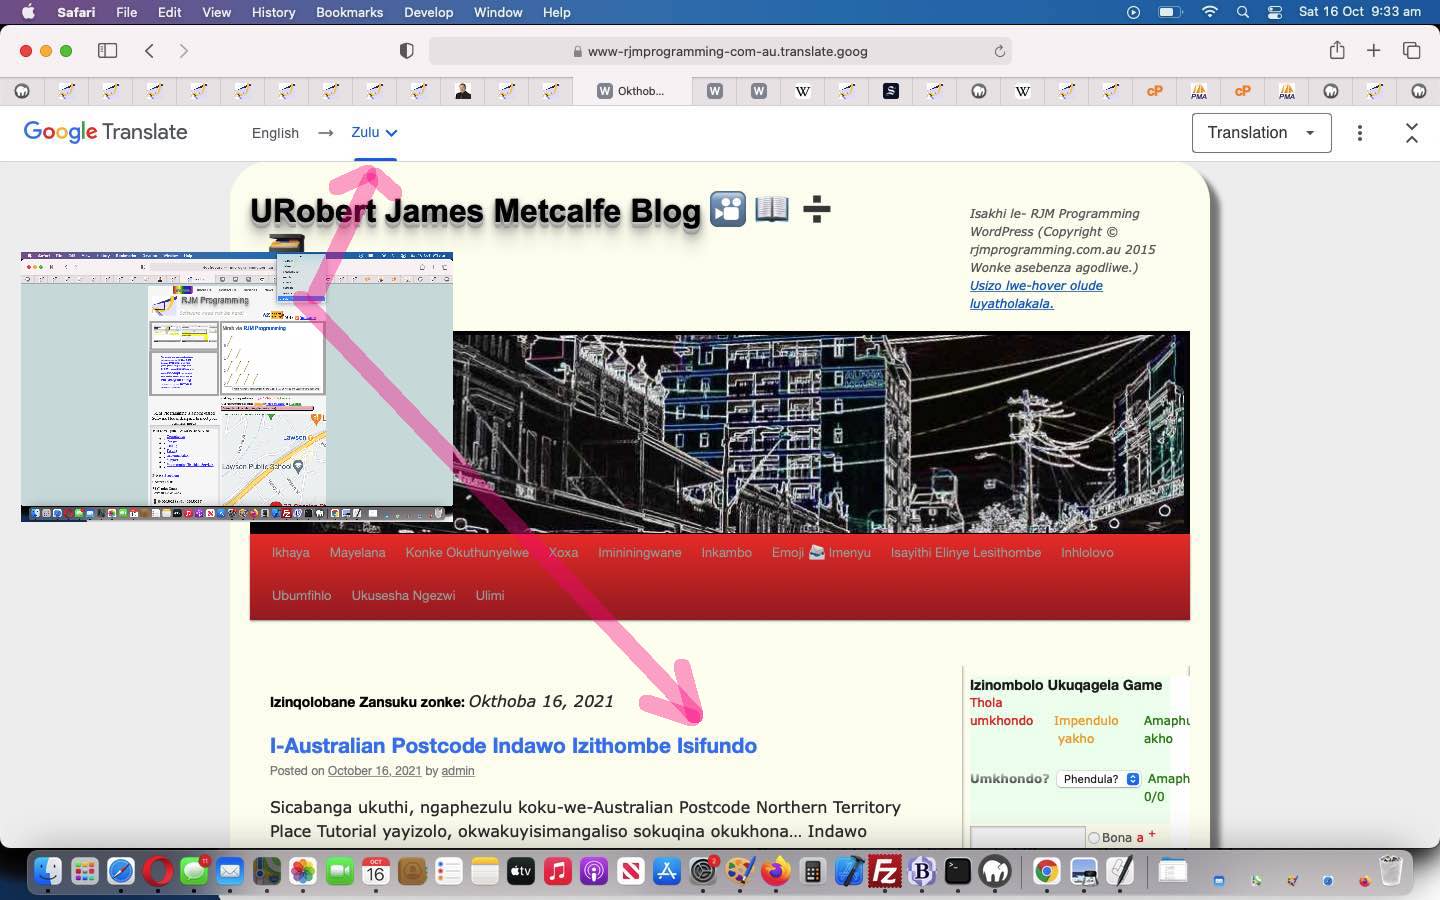
Task: Open the overlaid tutorial screenshot thumbnail
Action: (x=237, y=387)
